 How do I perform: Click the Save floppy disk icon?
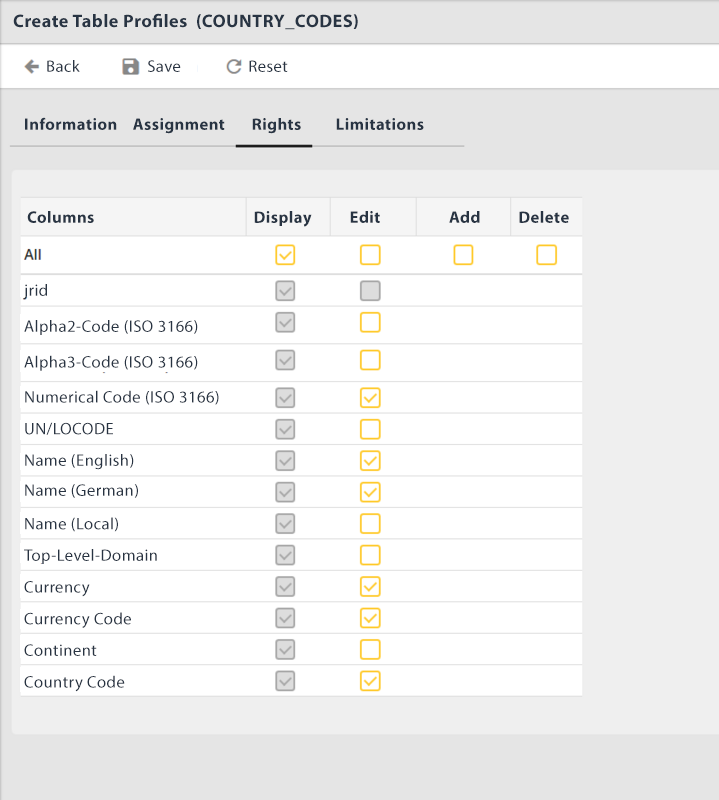click(x=131, y=66)
